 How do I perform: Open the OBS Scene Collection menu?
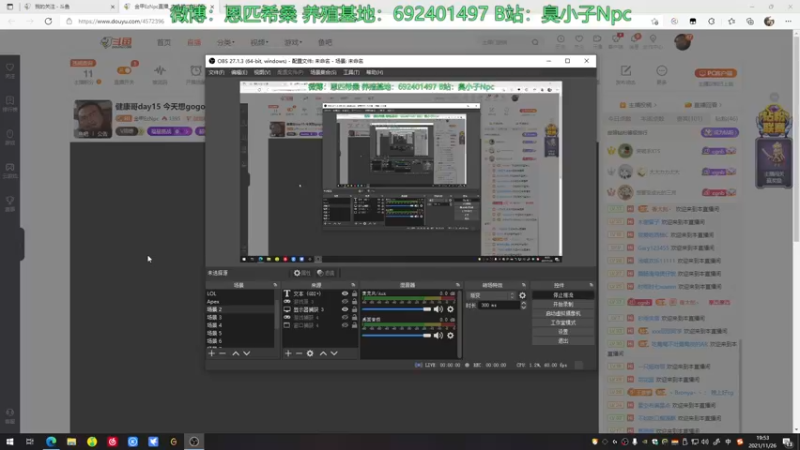click(x=323, y=72)
